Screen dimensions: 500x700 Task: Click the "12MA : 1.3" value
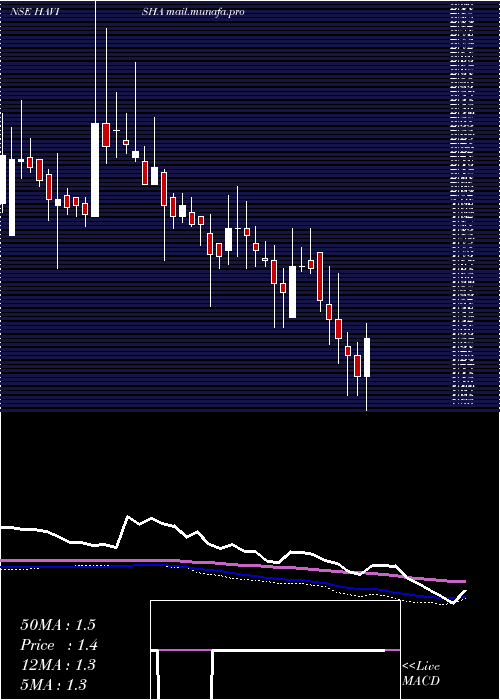58,665
